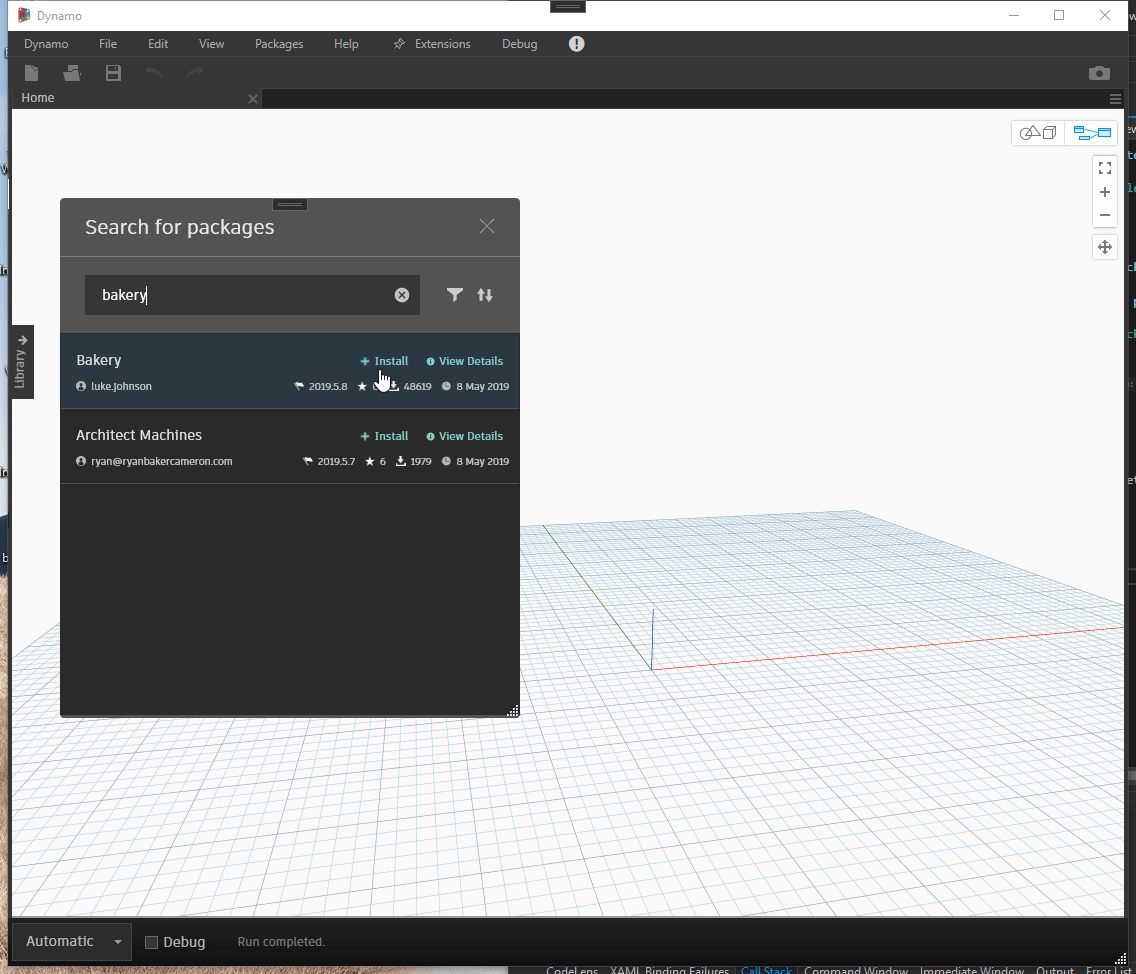Click the camera export icon on toolbar
Screen dimensions: 1136x974
[1099, 73]
